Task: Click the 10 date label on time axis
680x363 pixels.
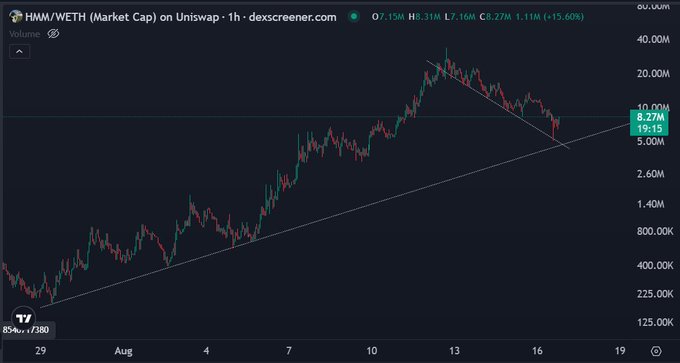Action: (372, 350)
